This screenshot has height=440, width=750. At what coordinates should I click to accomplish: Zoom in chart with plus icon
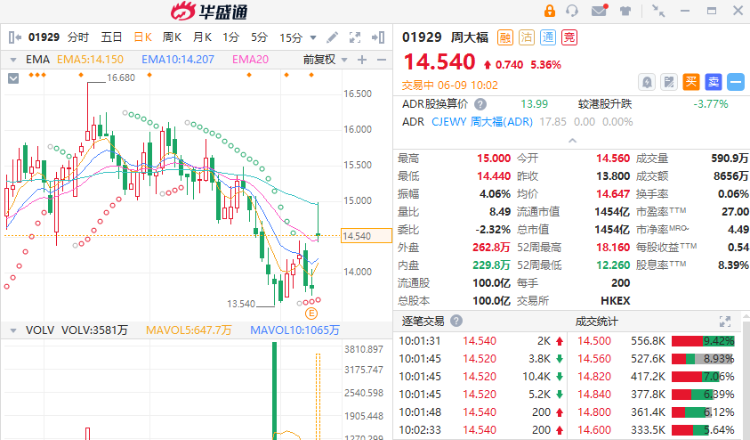362,60
